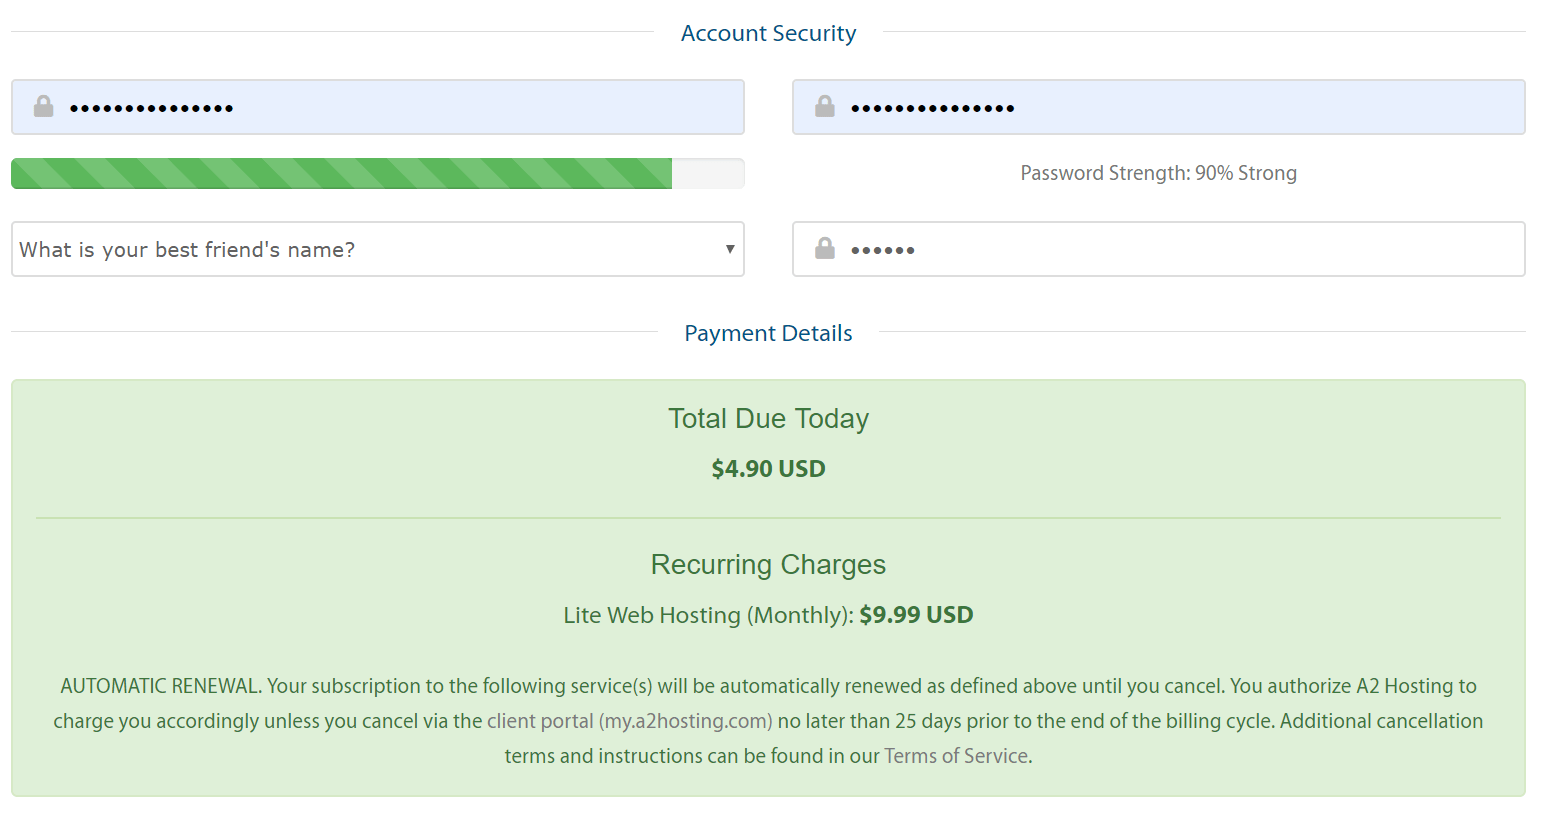Click the lock icon in the first password field

point(43,106)
